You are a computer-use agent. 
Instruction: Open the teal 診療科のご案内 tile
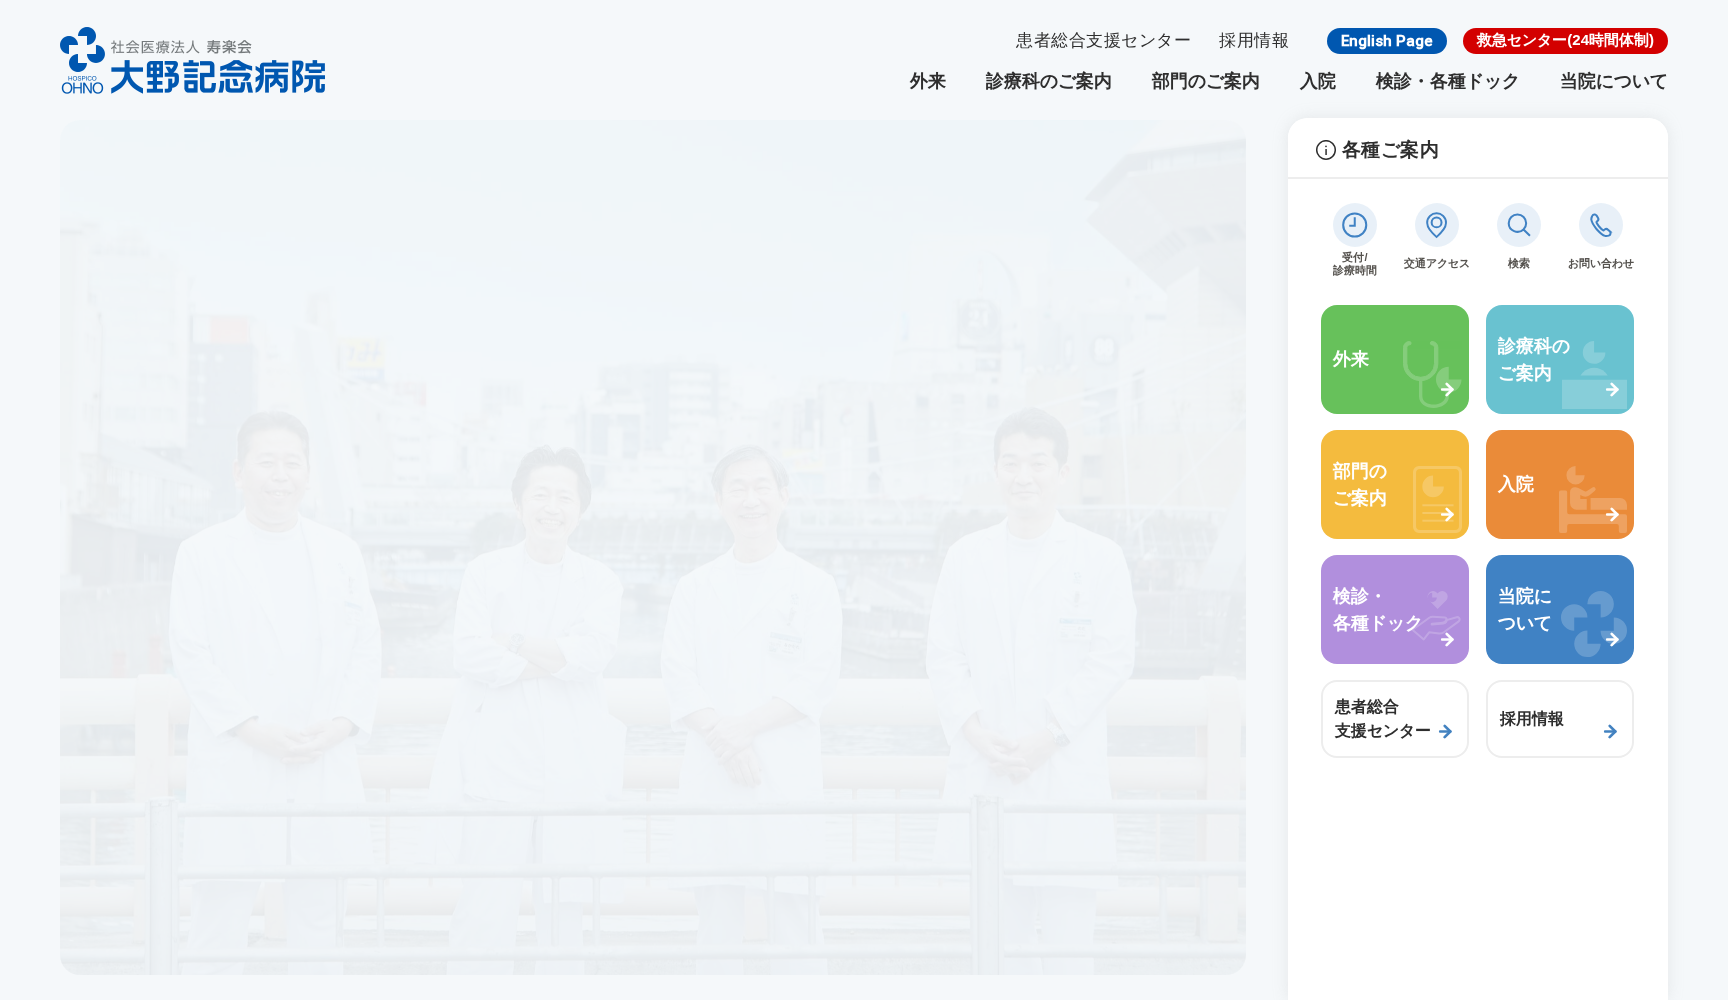point(1559,359)
